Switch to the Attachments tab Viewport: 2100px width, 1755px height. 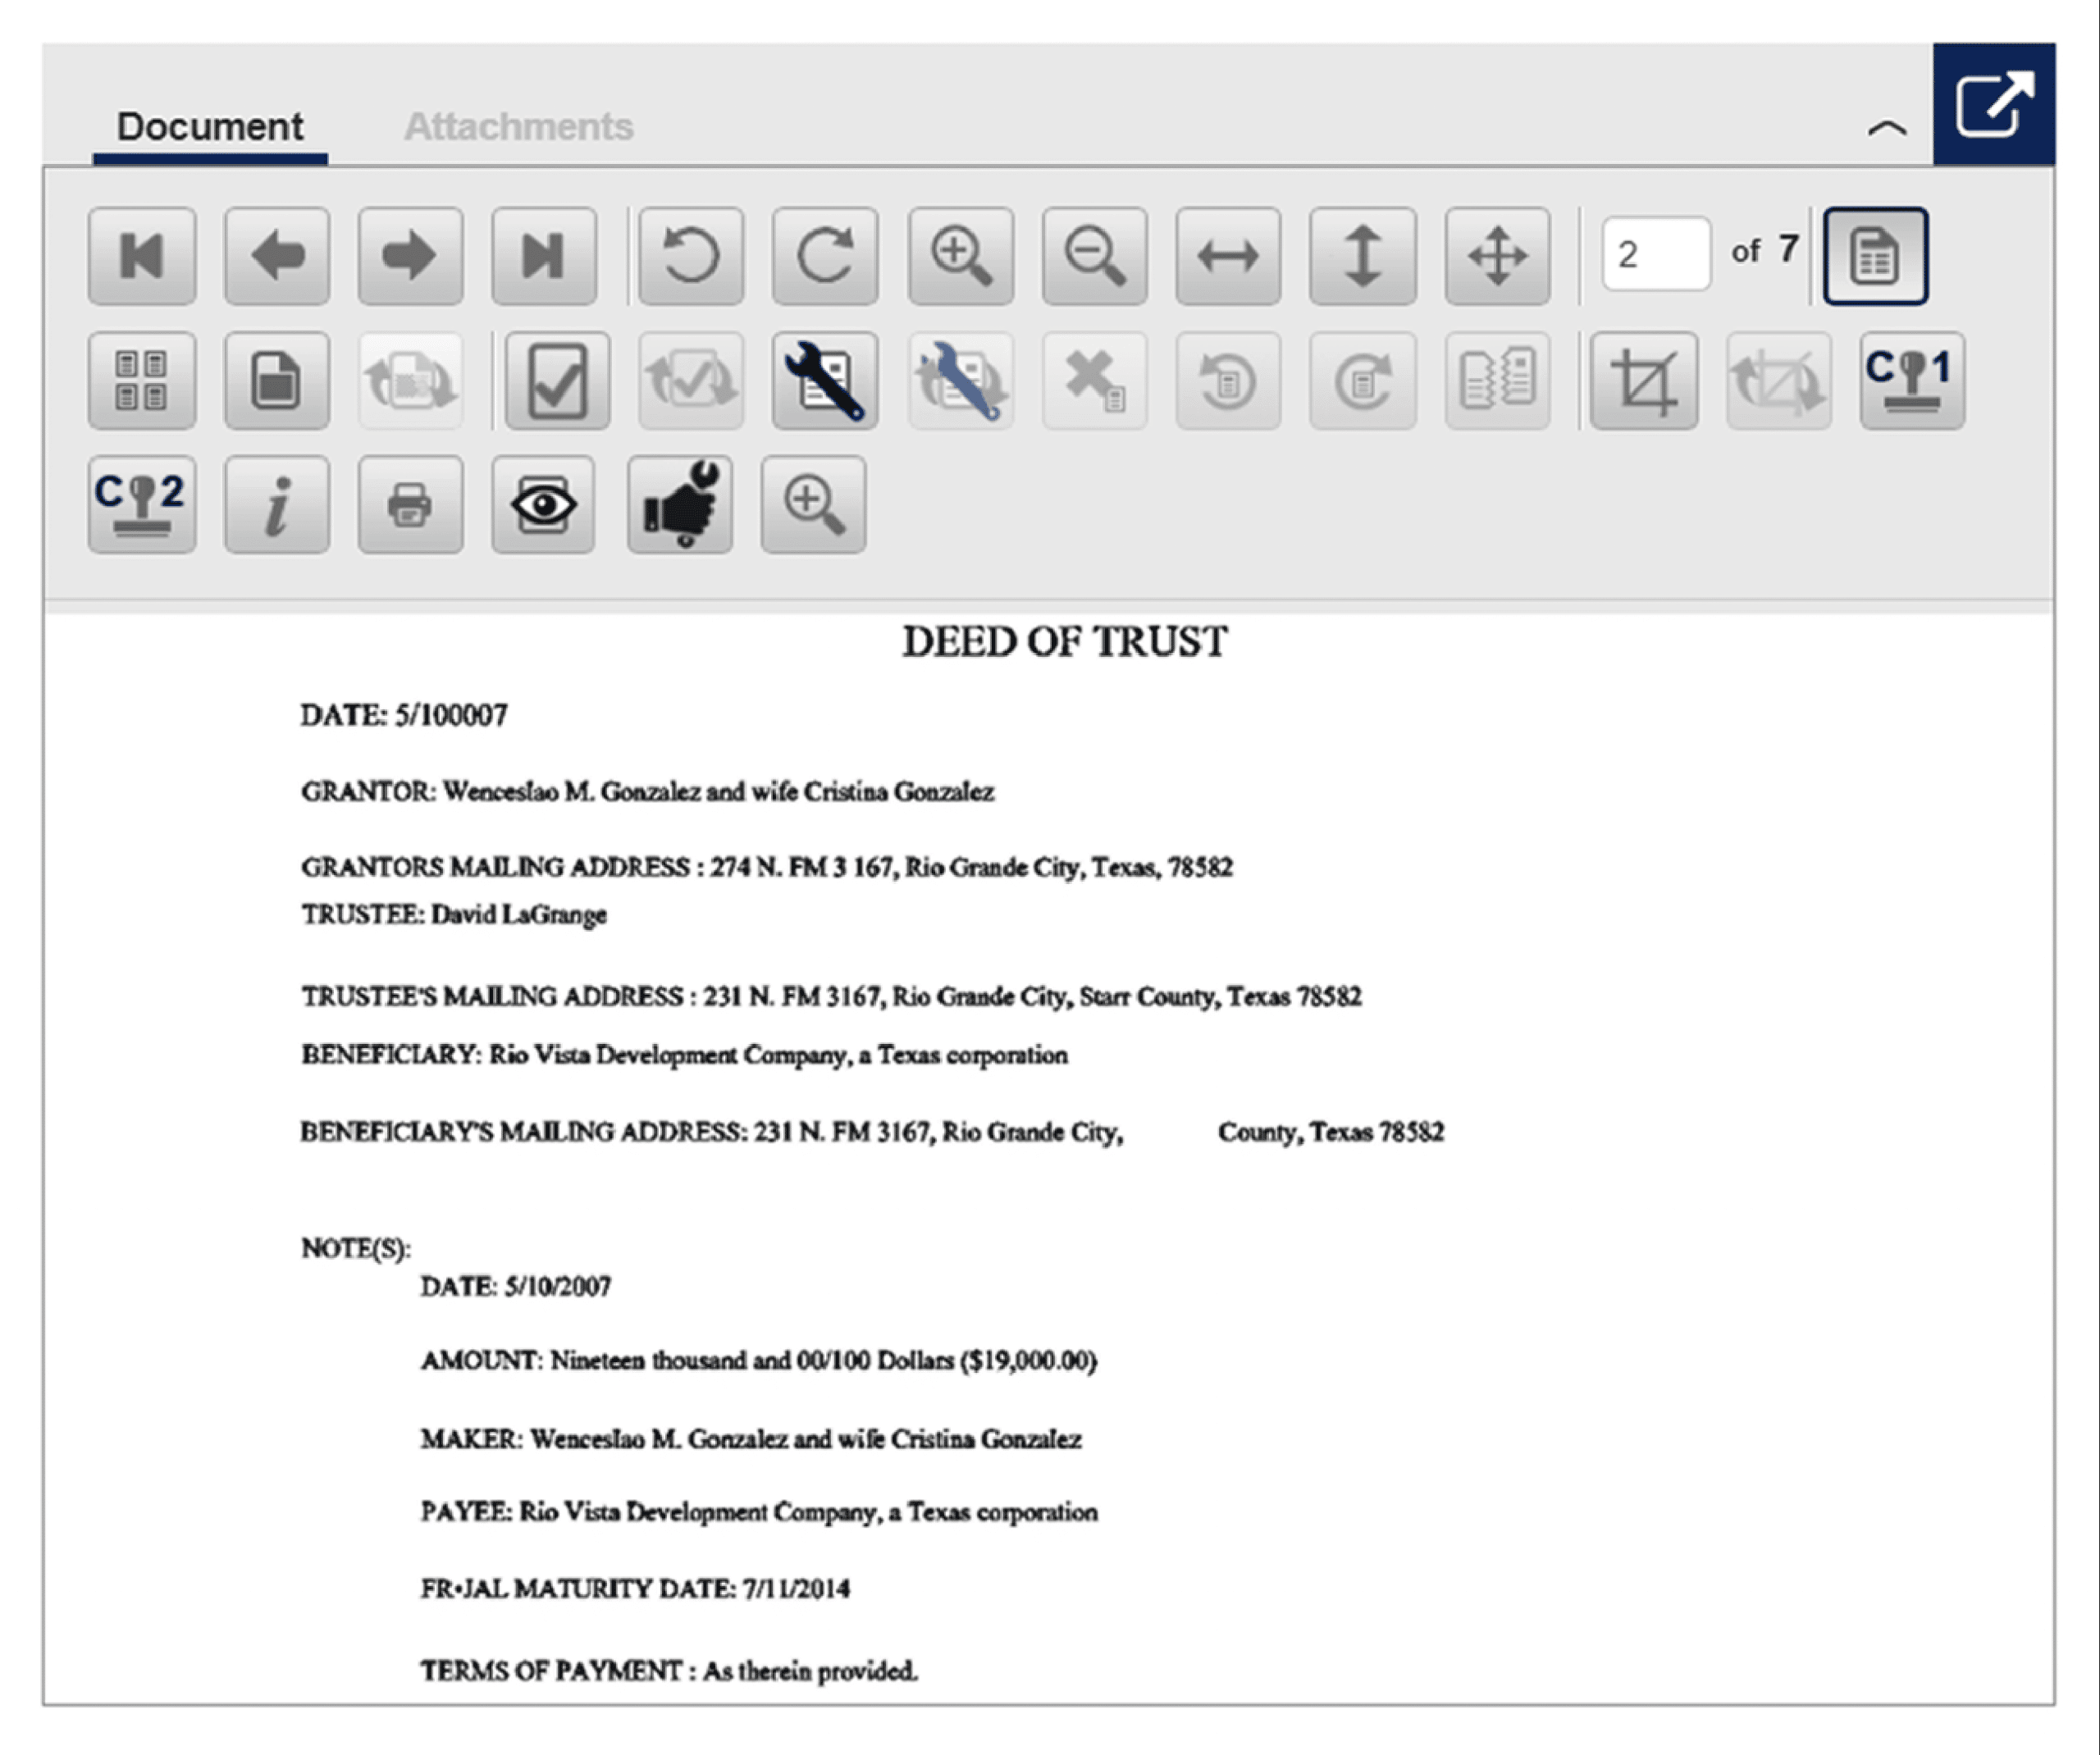518,127
